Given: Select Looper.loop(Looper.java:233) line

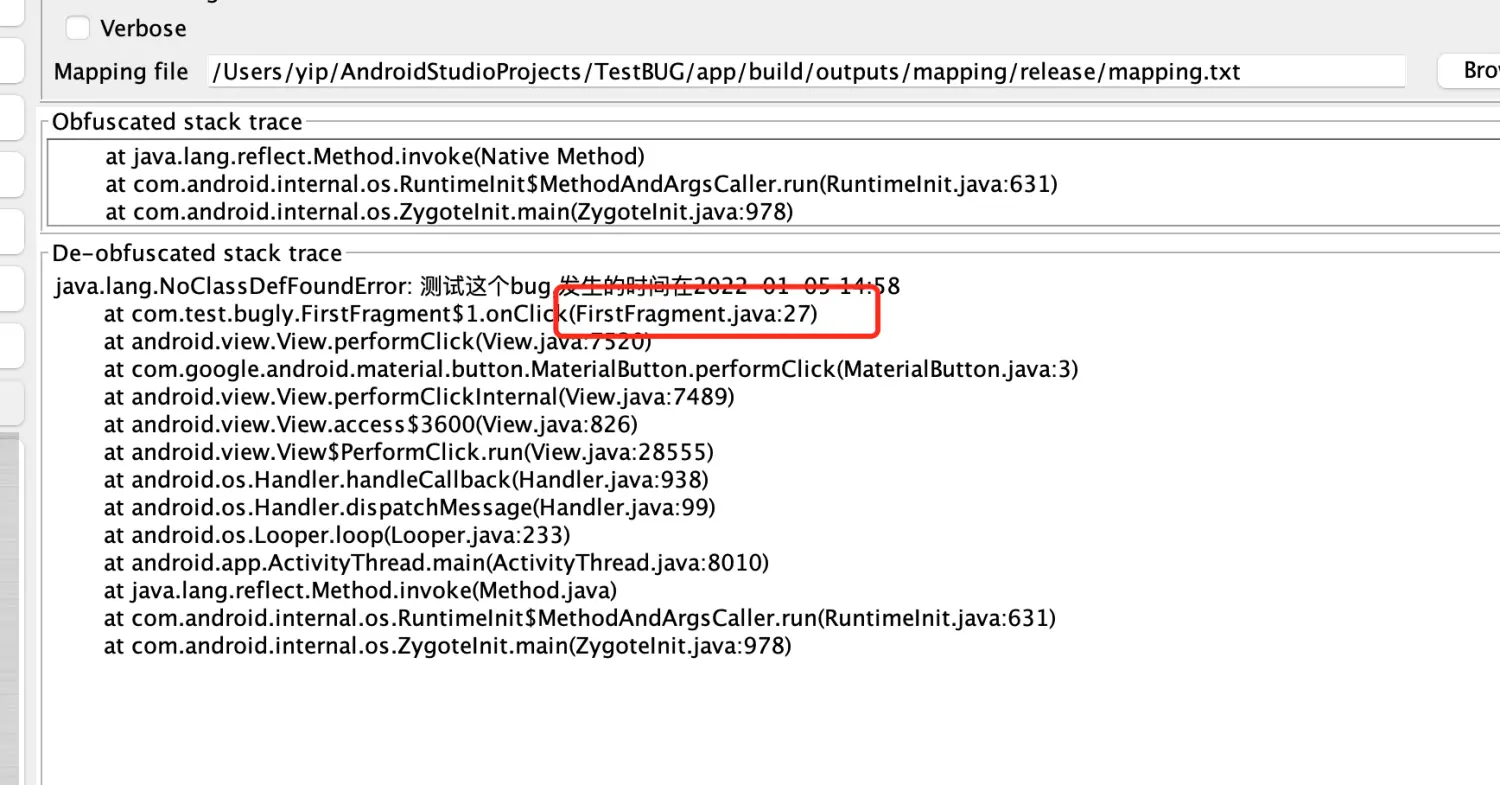Looking at the screenshot, I should click(x=337, y=535).
